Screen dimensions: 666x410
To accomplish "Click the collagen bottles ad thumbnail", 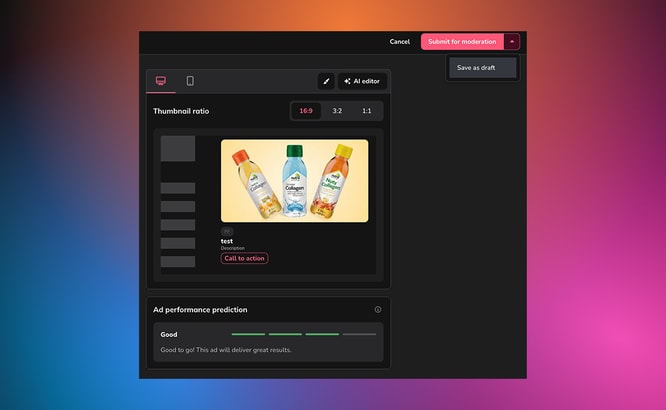I will coord(294,181).
